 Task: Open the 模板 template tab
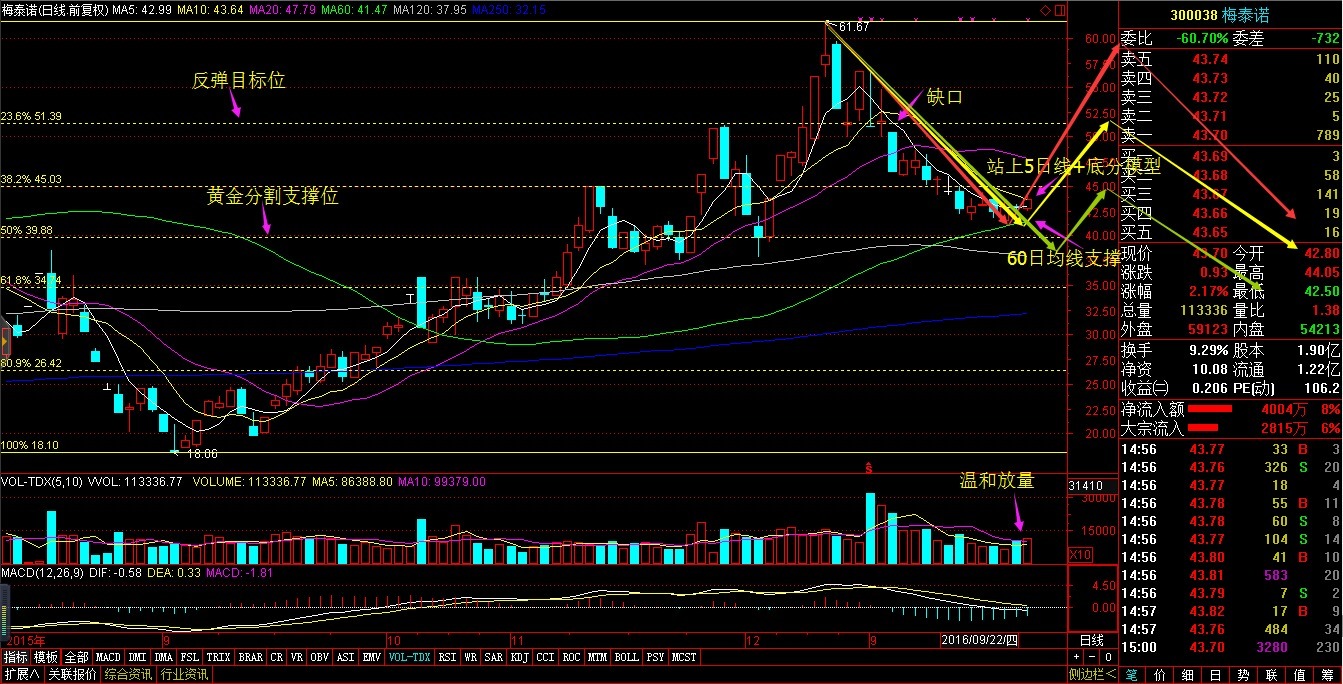coord(46,657)
